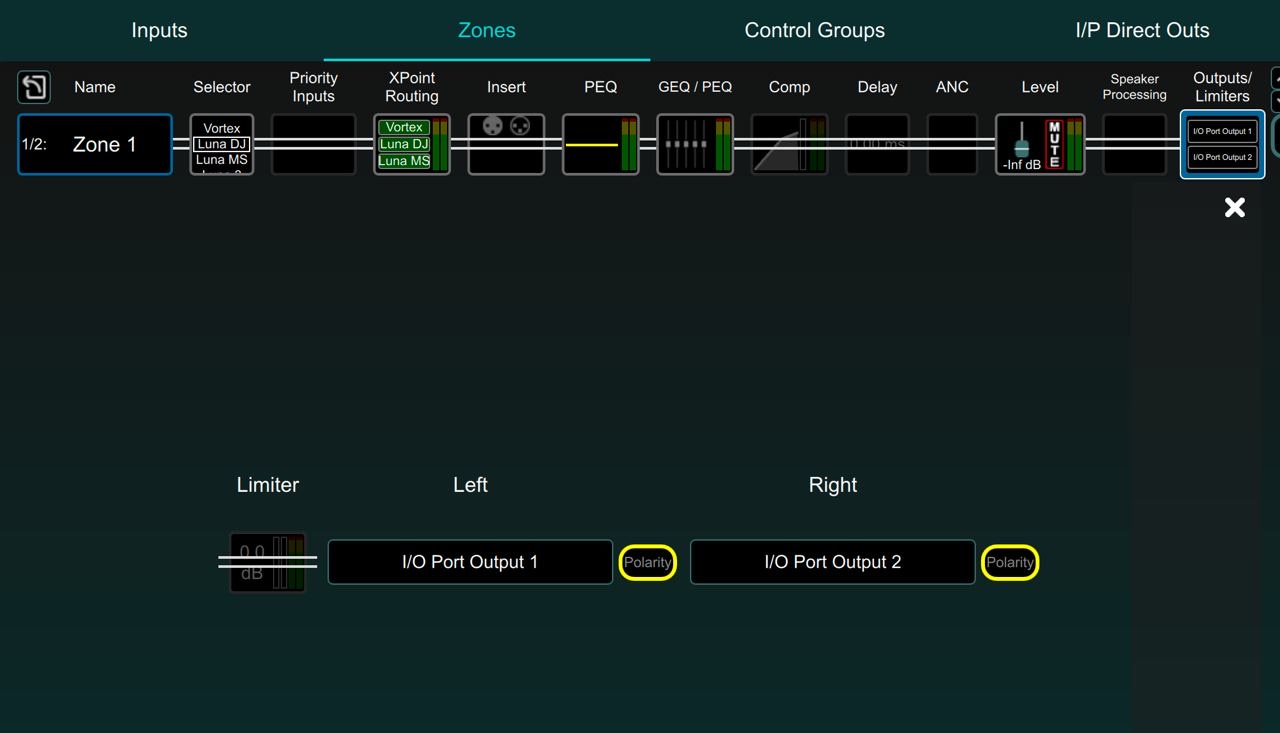Screen dimensions: 1280x733
Task: Toggle Polarity for the Left output
Action: point(647,562)
